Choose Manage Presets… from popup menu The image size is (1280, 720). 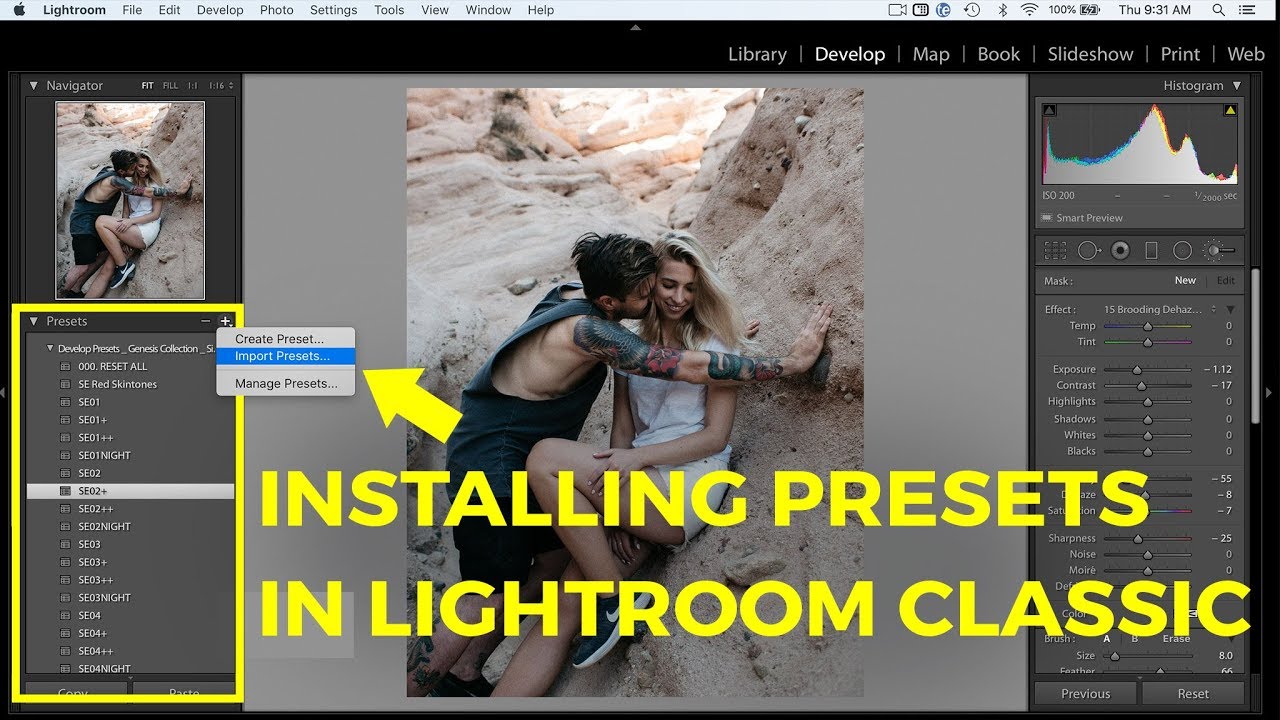[285, 383]
